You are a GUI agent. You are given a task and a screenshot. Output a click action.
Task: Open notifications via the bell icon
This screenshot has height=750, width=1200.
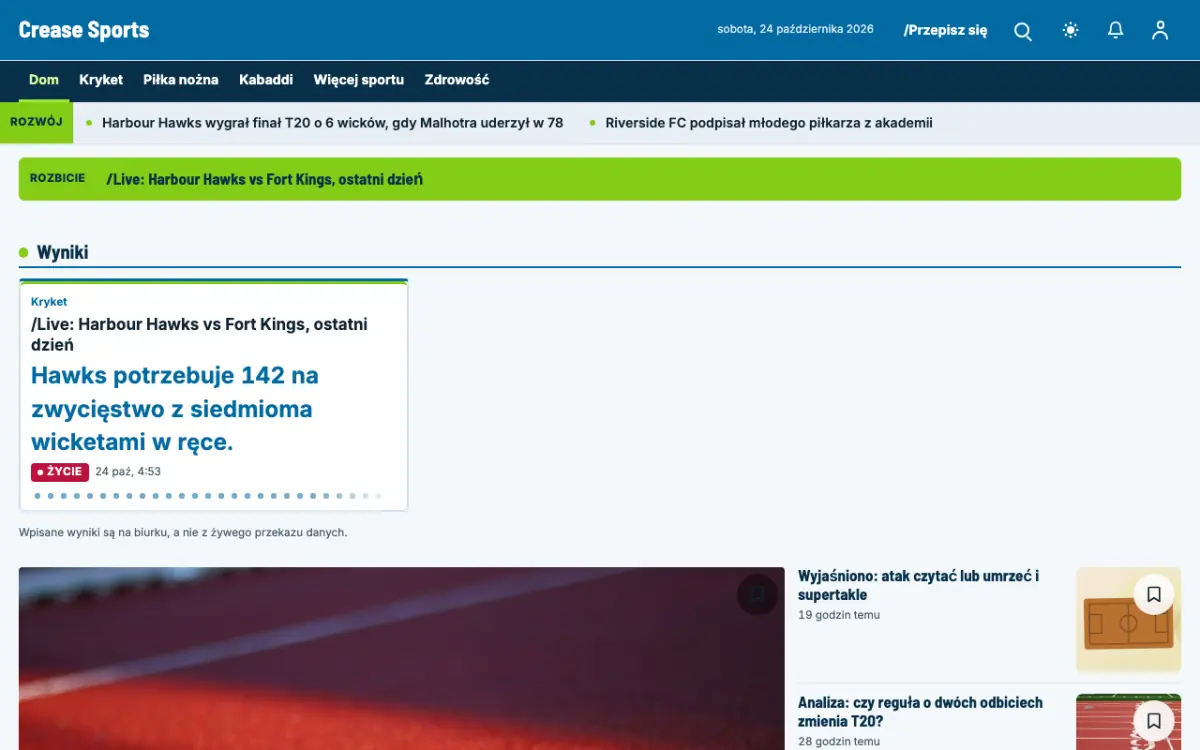pyautogui.click(x=1116, y=30)
